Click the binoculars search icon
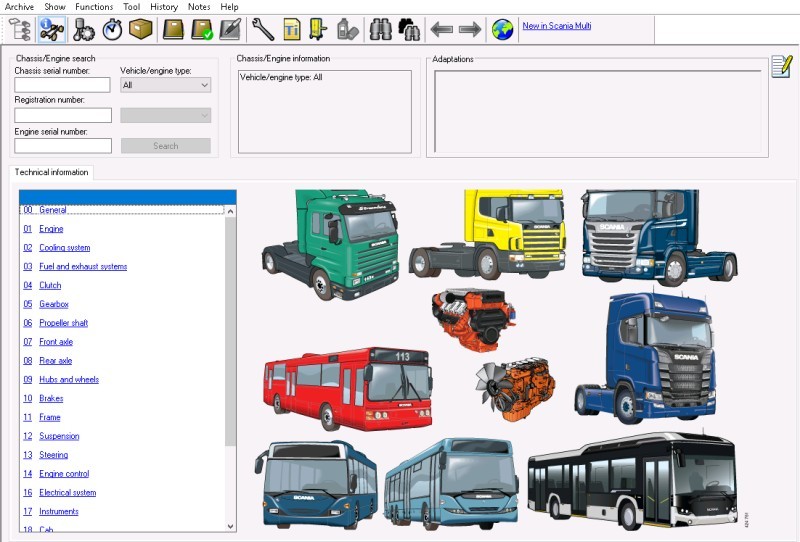This screenshot has width=800, height=542. click(381, 29)
